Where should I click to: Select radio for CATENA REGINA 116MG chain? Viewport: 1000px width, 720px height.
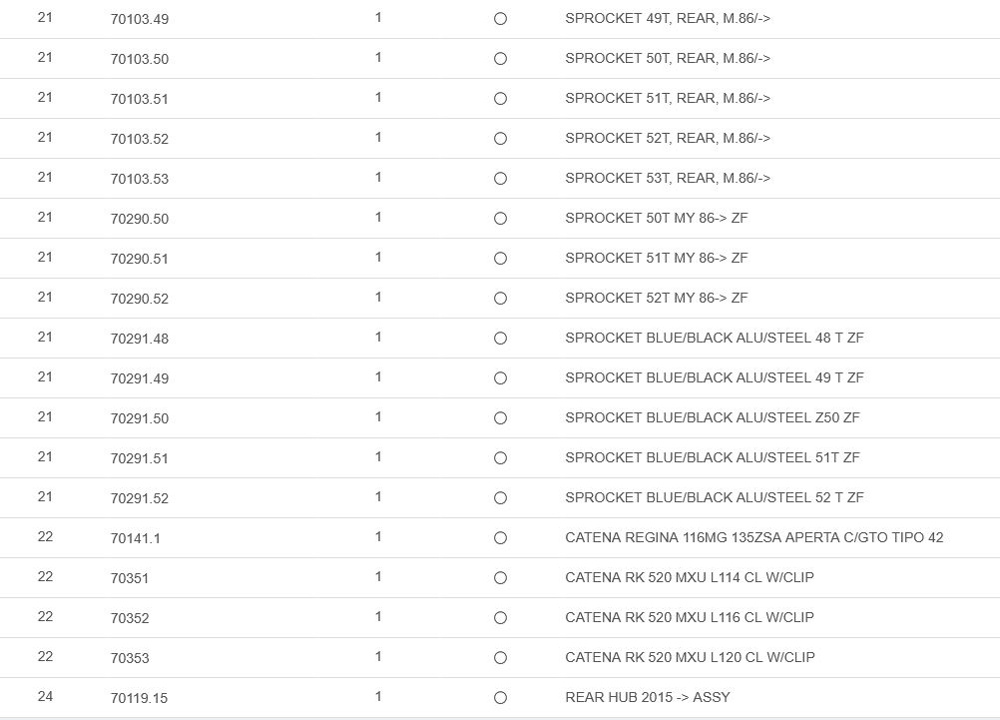tap(500, 538)
